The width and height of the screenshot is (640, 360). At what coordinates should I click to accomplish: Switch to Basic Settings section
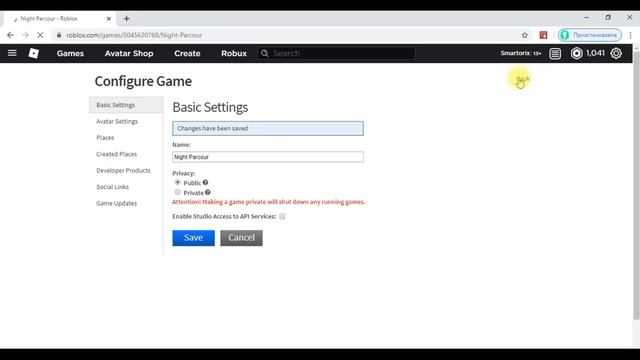coord(126,105)
